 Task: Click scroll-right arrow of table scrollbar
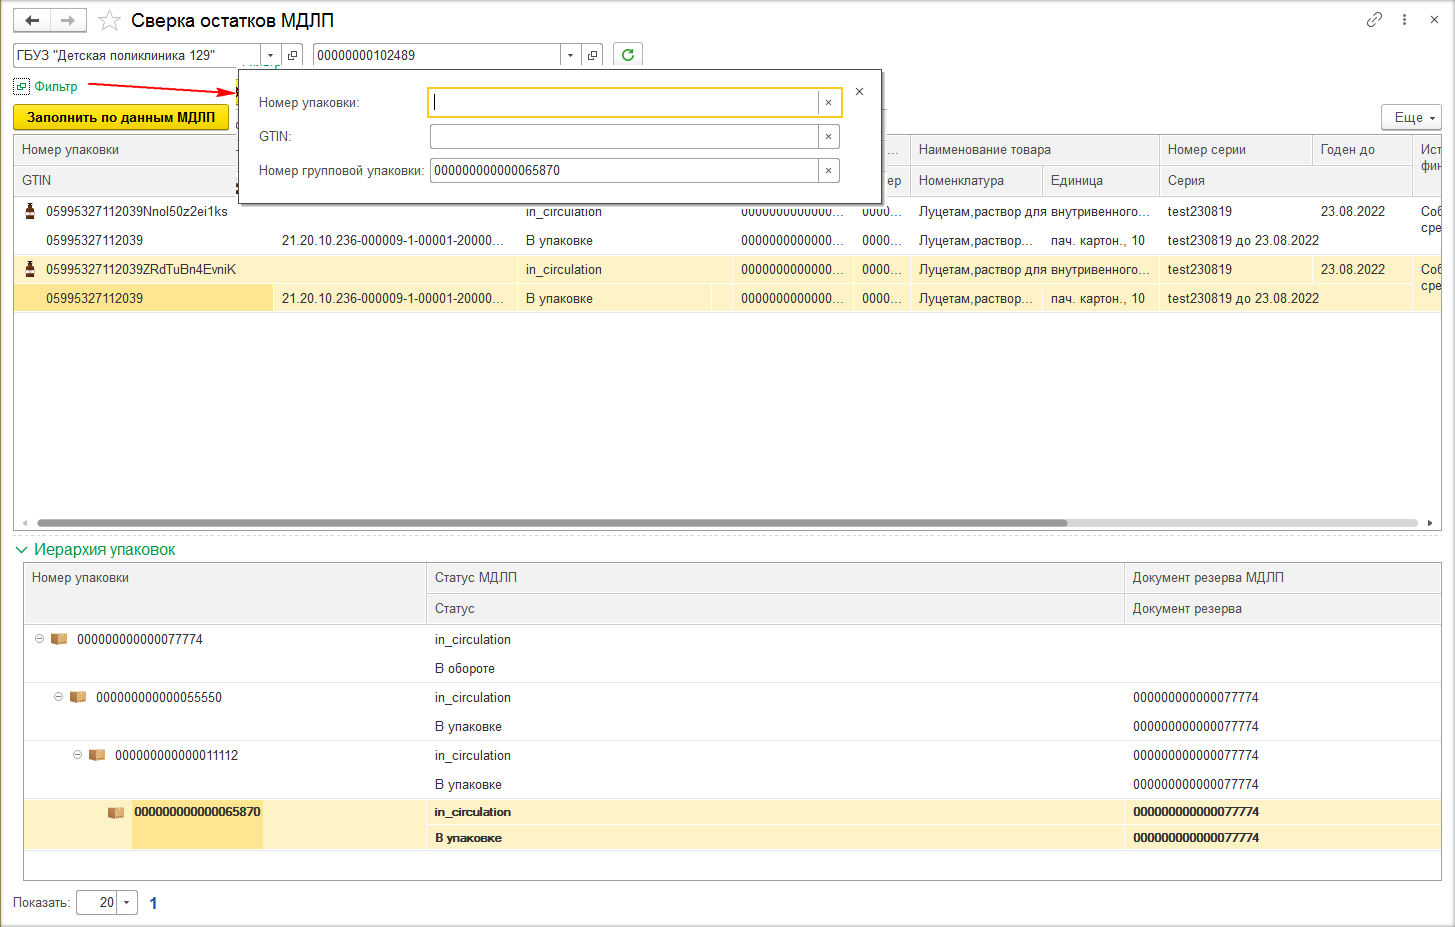1430,523
